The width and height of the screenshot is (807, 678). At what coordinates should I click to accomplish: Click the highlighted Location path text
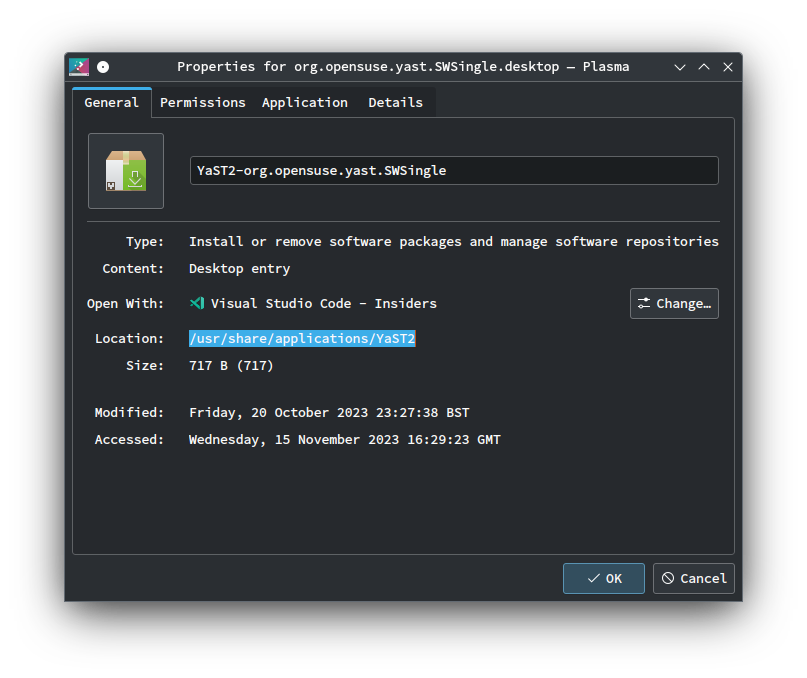(302, 338)
